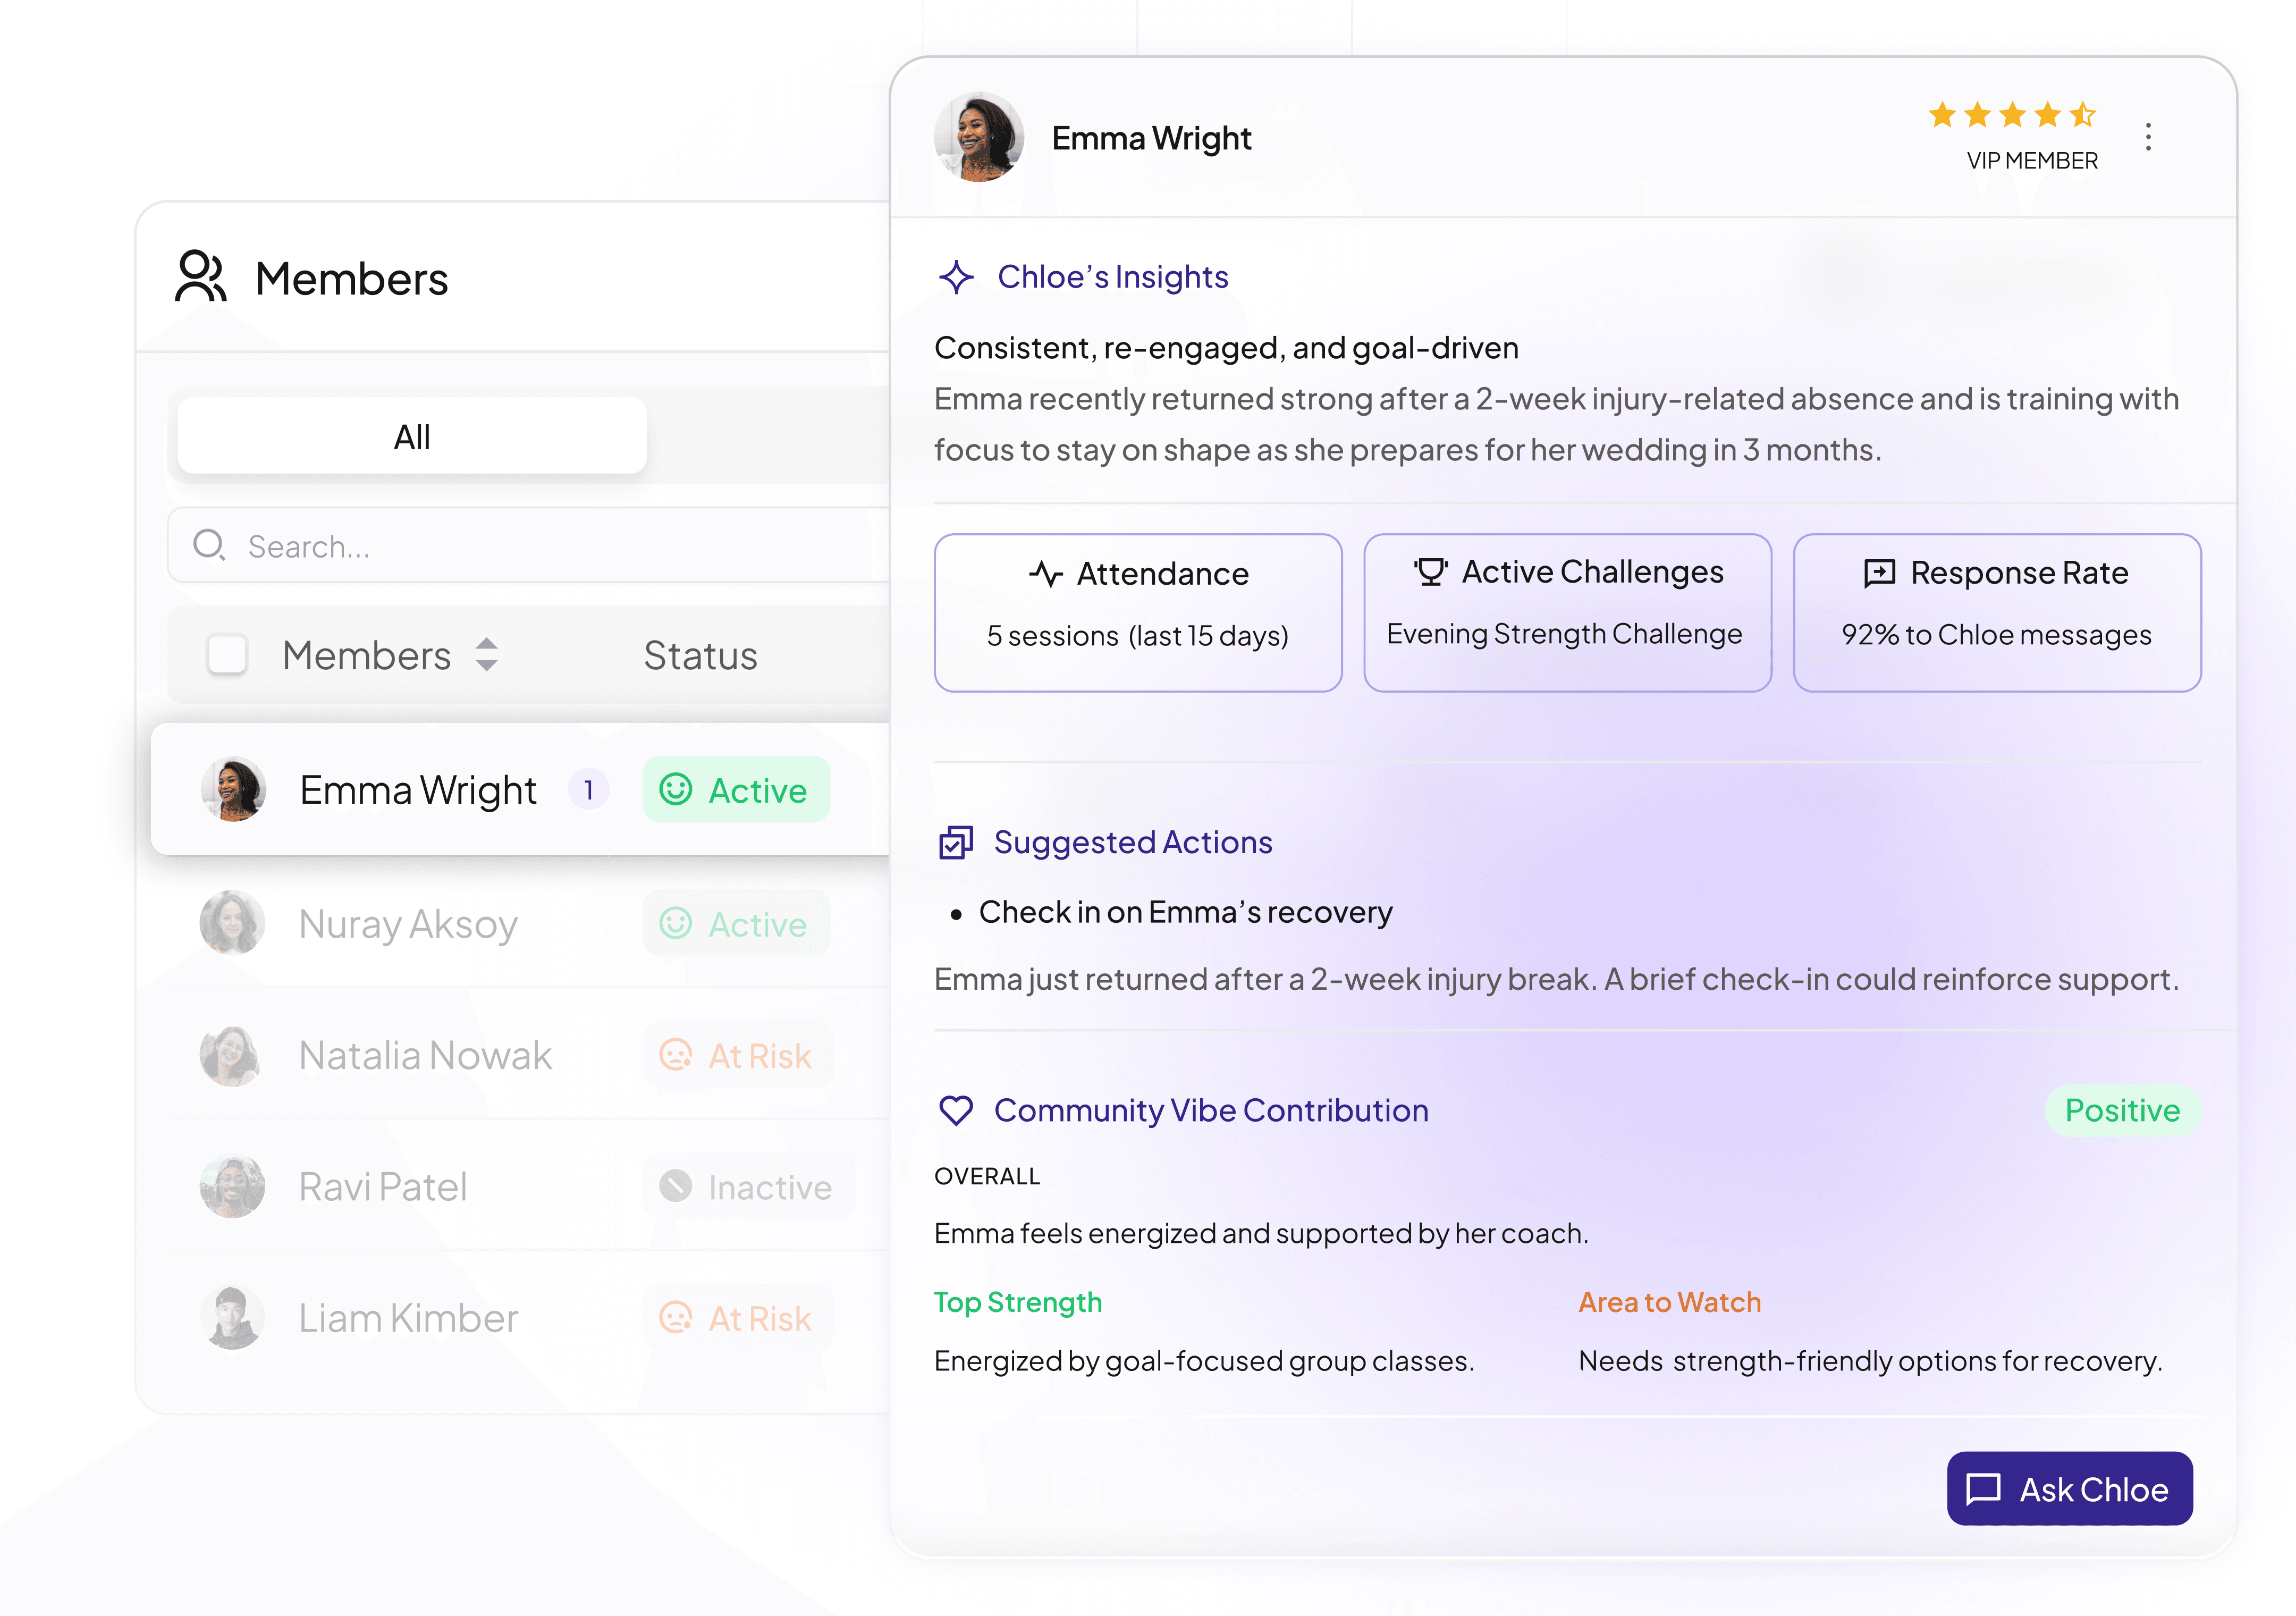Click the five-star VIP rating
Image resolution: width=2296 pixels, height=1616 pixels.
click(2011, 116)
